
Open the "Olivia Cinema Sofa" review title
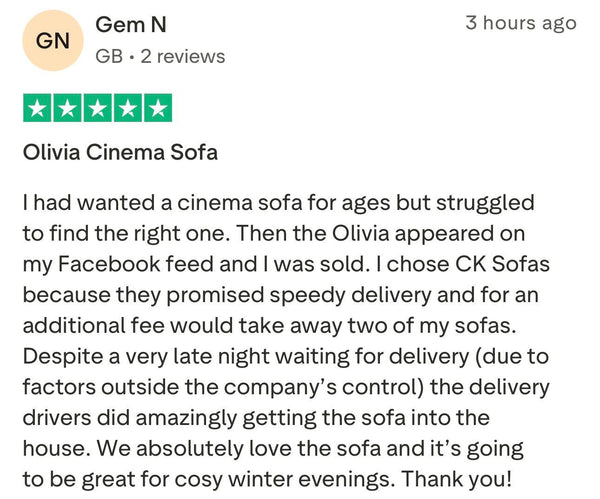[120, 153]
